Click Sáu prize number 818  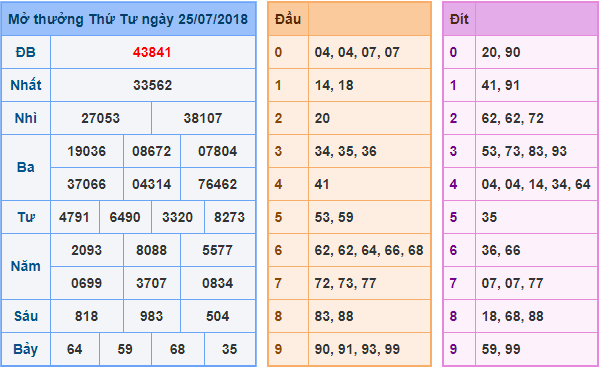tap(86, 316)
